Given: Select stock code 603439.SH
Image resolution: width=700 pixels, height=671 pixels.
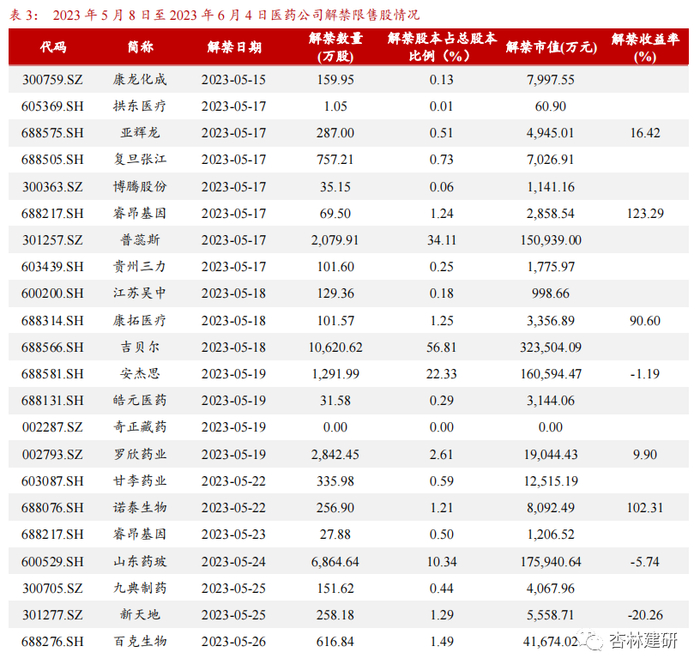Looking at the screenshot, I should (53, 267).
